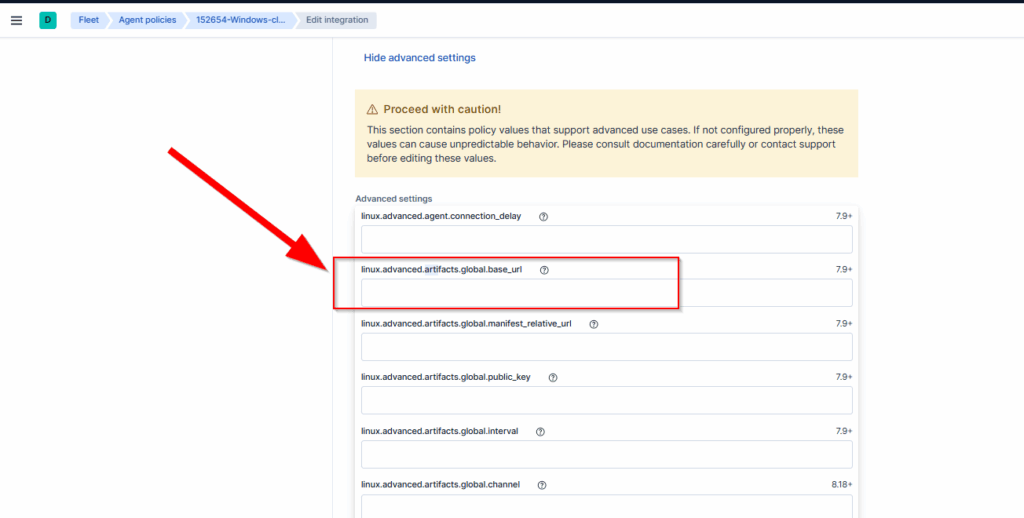Collapse settings via Hide advanced settings
The height and width of the screenshot is (518, 1024).
click(419, 58)
